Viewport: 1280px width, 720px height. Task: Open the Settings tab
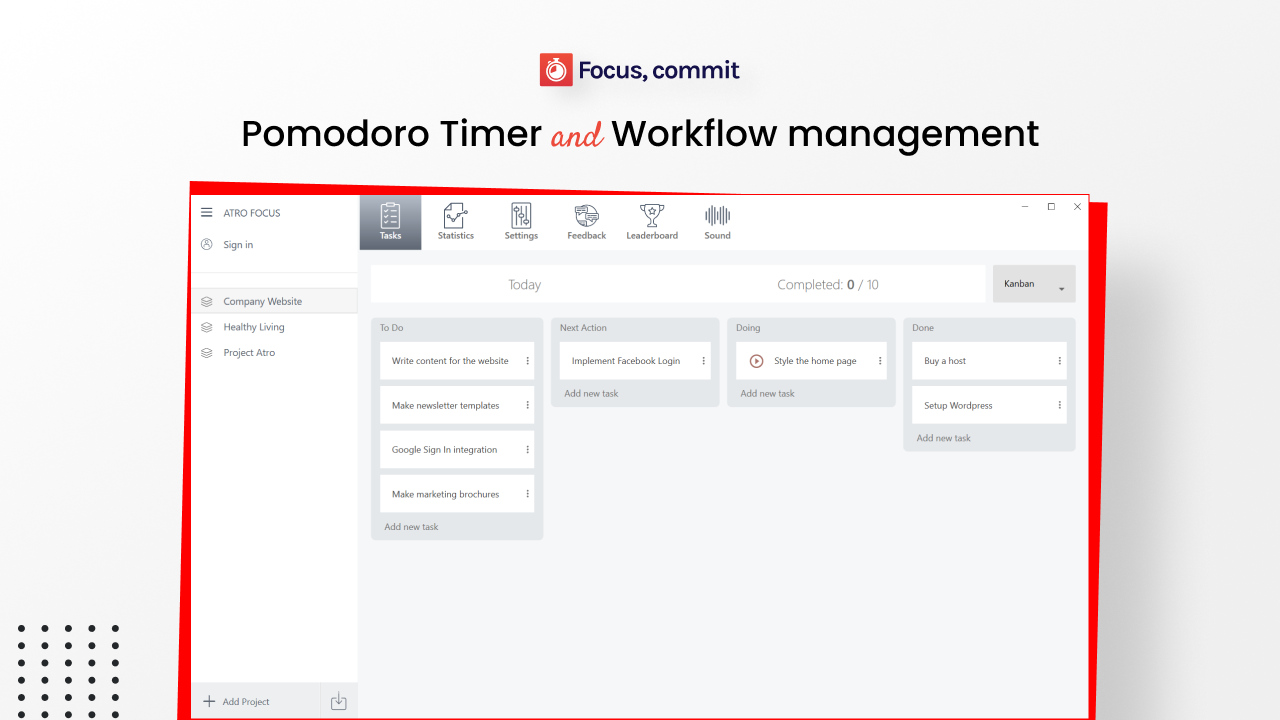521,222
